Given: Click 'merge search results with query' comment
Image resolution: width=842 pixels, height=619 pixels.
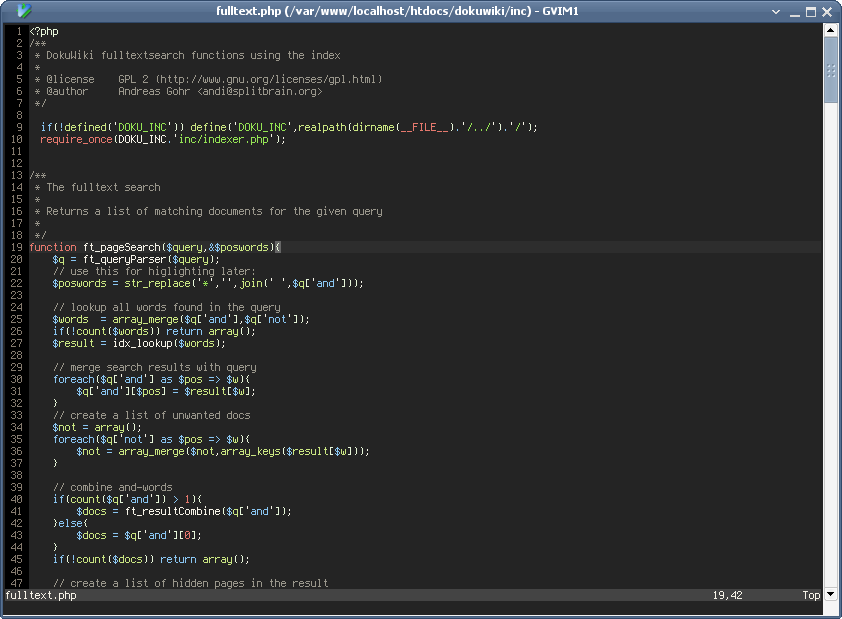Looking at the screenshot, I should pyautogui.click(x=155, y=367).
